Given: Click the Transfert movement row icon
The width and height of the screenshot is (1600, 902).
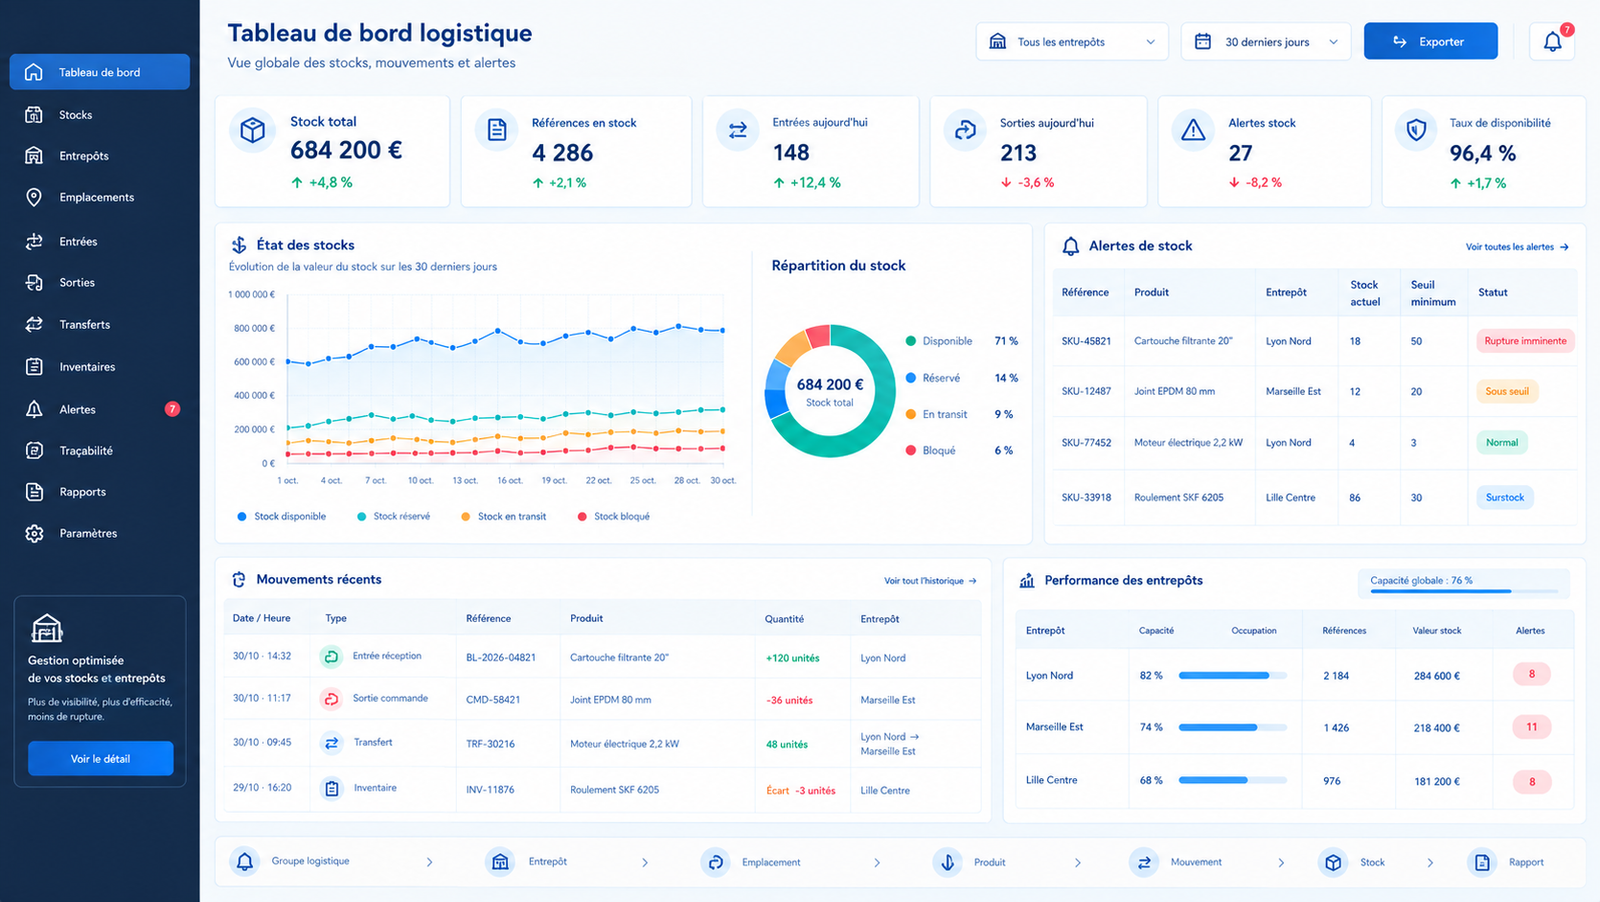Looking at the screenshot, I should (331, 743).
